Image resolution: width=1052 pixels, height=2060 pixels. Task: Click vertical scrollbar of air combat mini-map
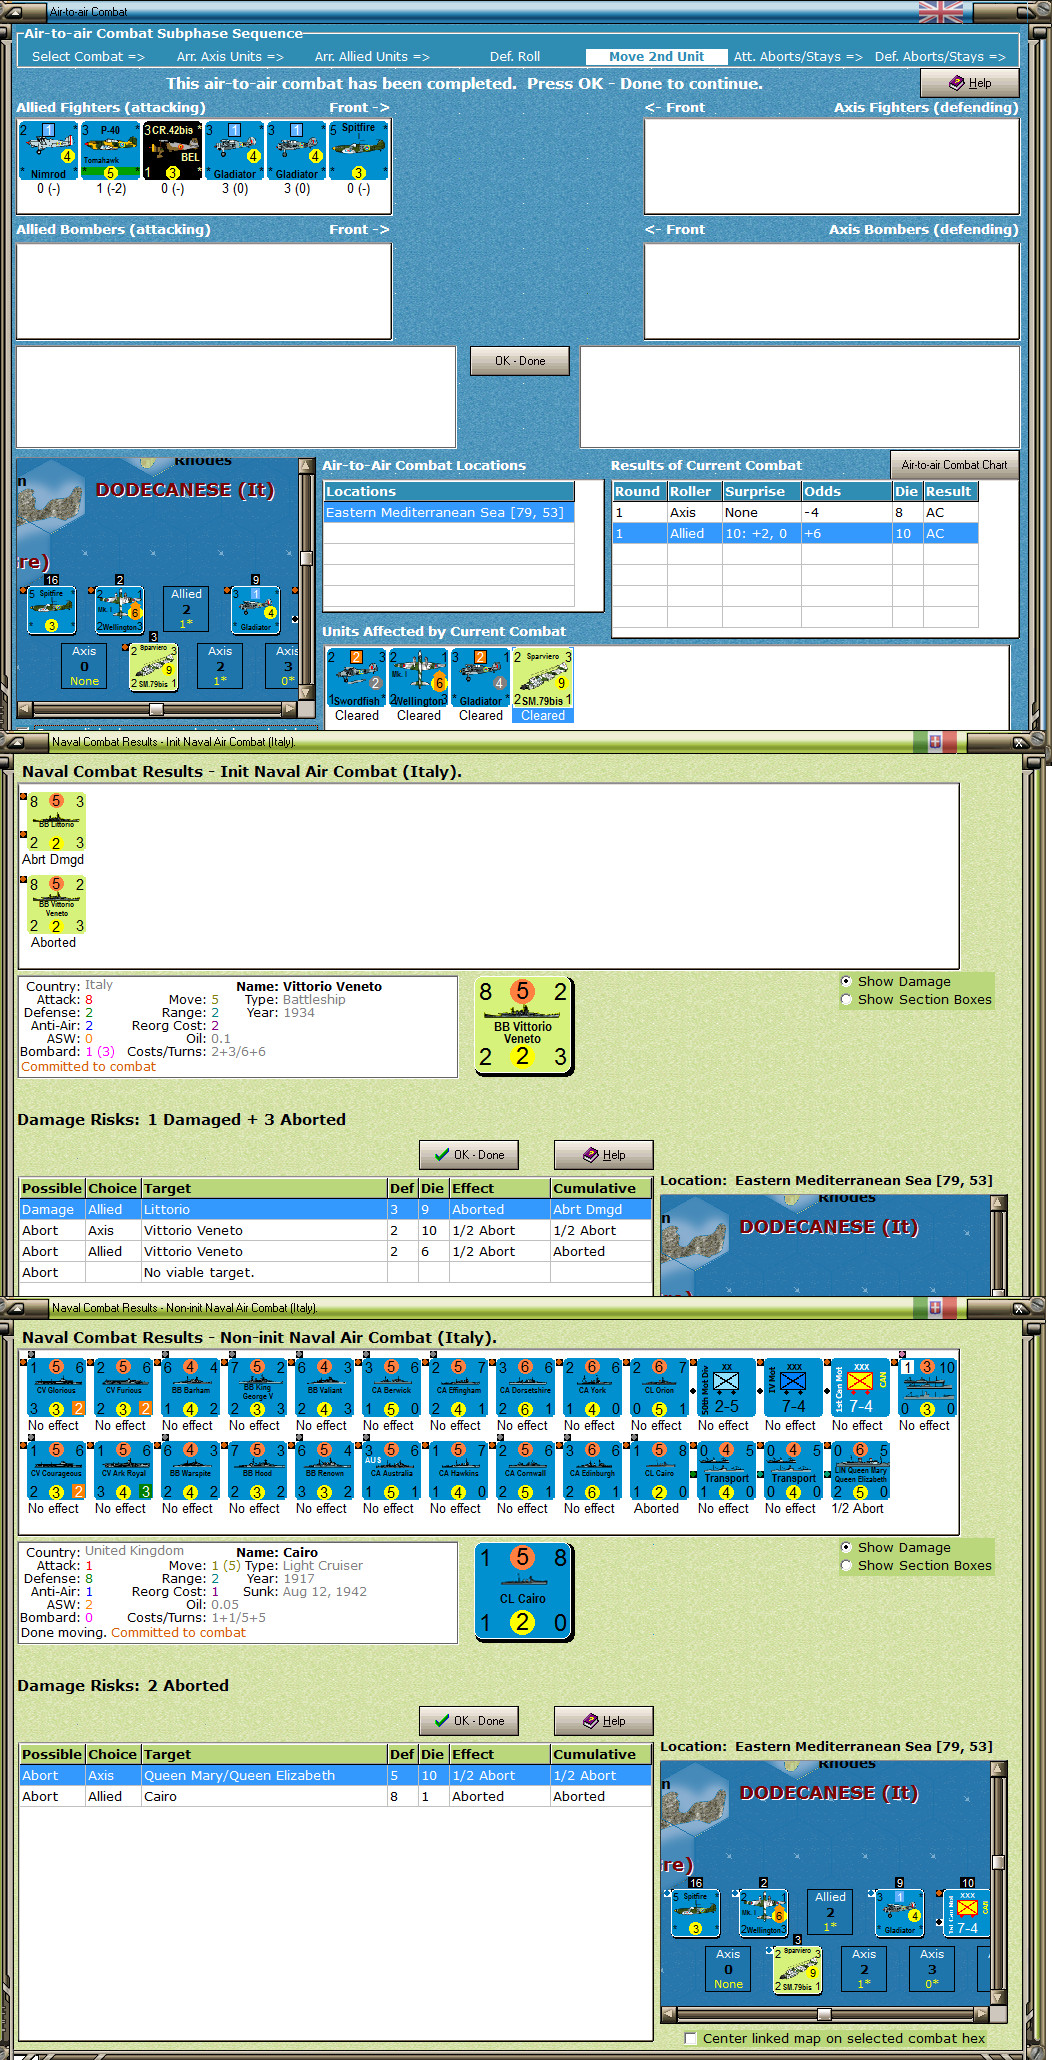306,579
